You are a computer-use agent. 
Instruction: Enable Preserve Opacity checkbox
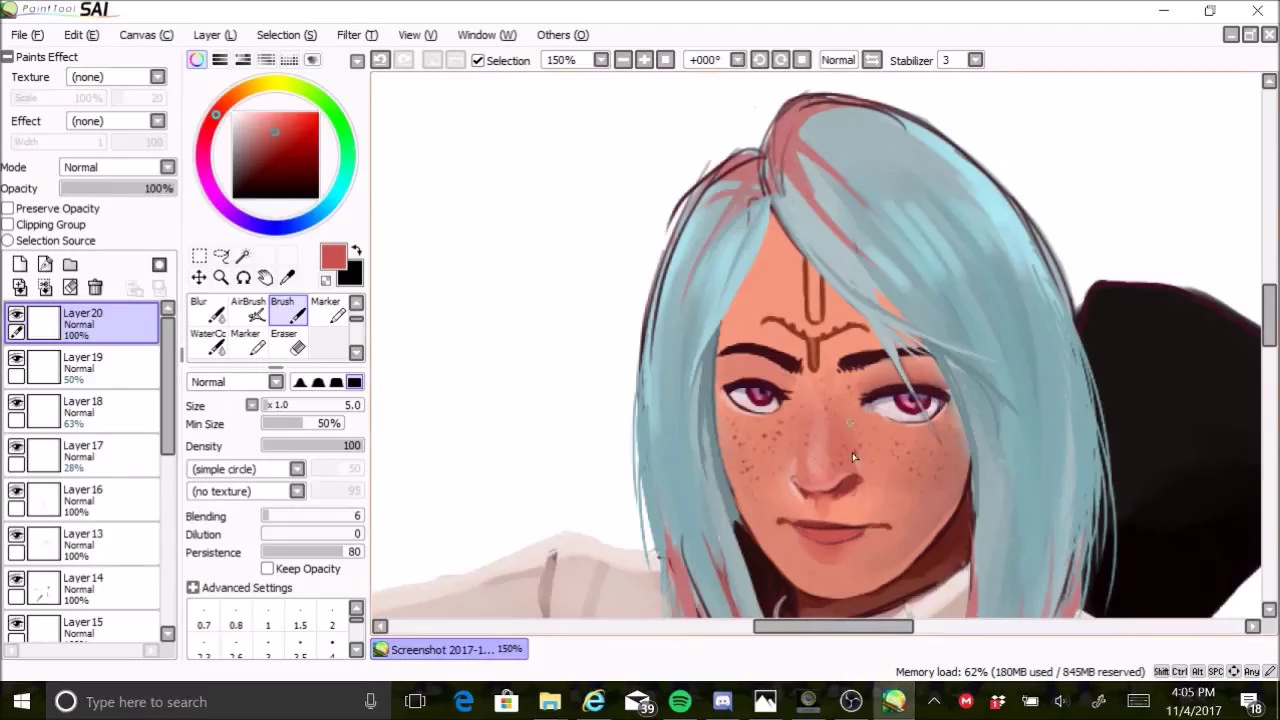pyautogui.click(x=8, y=208)
